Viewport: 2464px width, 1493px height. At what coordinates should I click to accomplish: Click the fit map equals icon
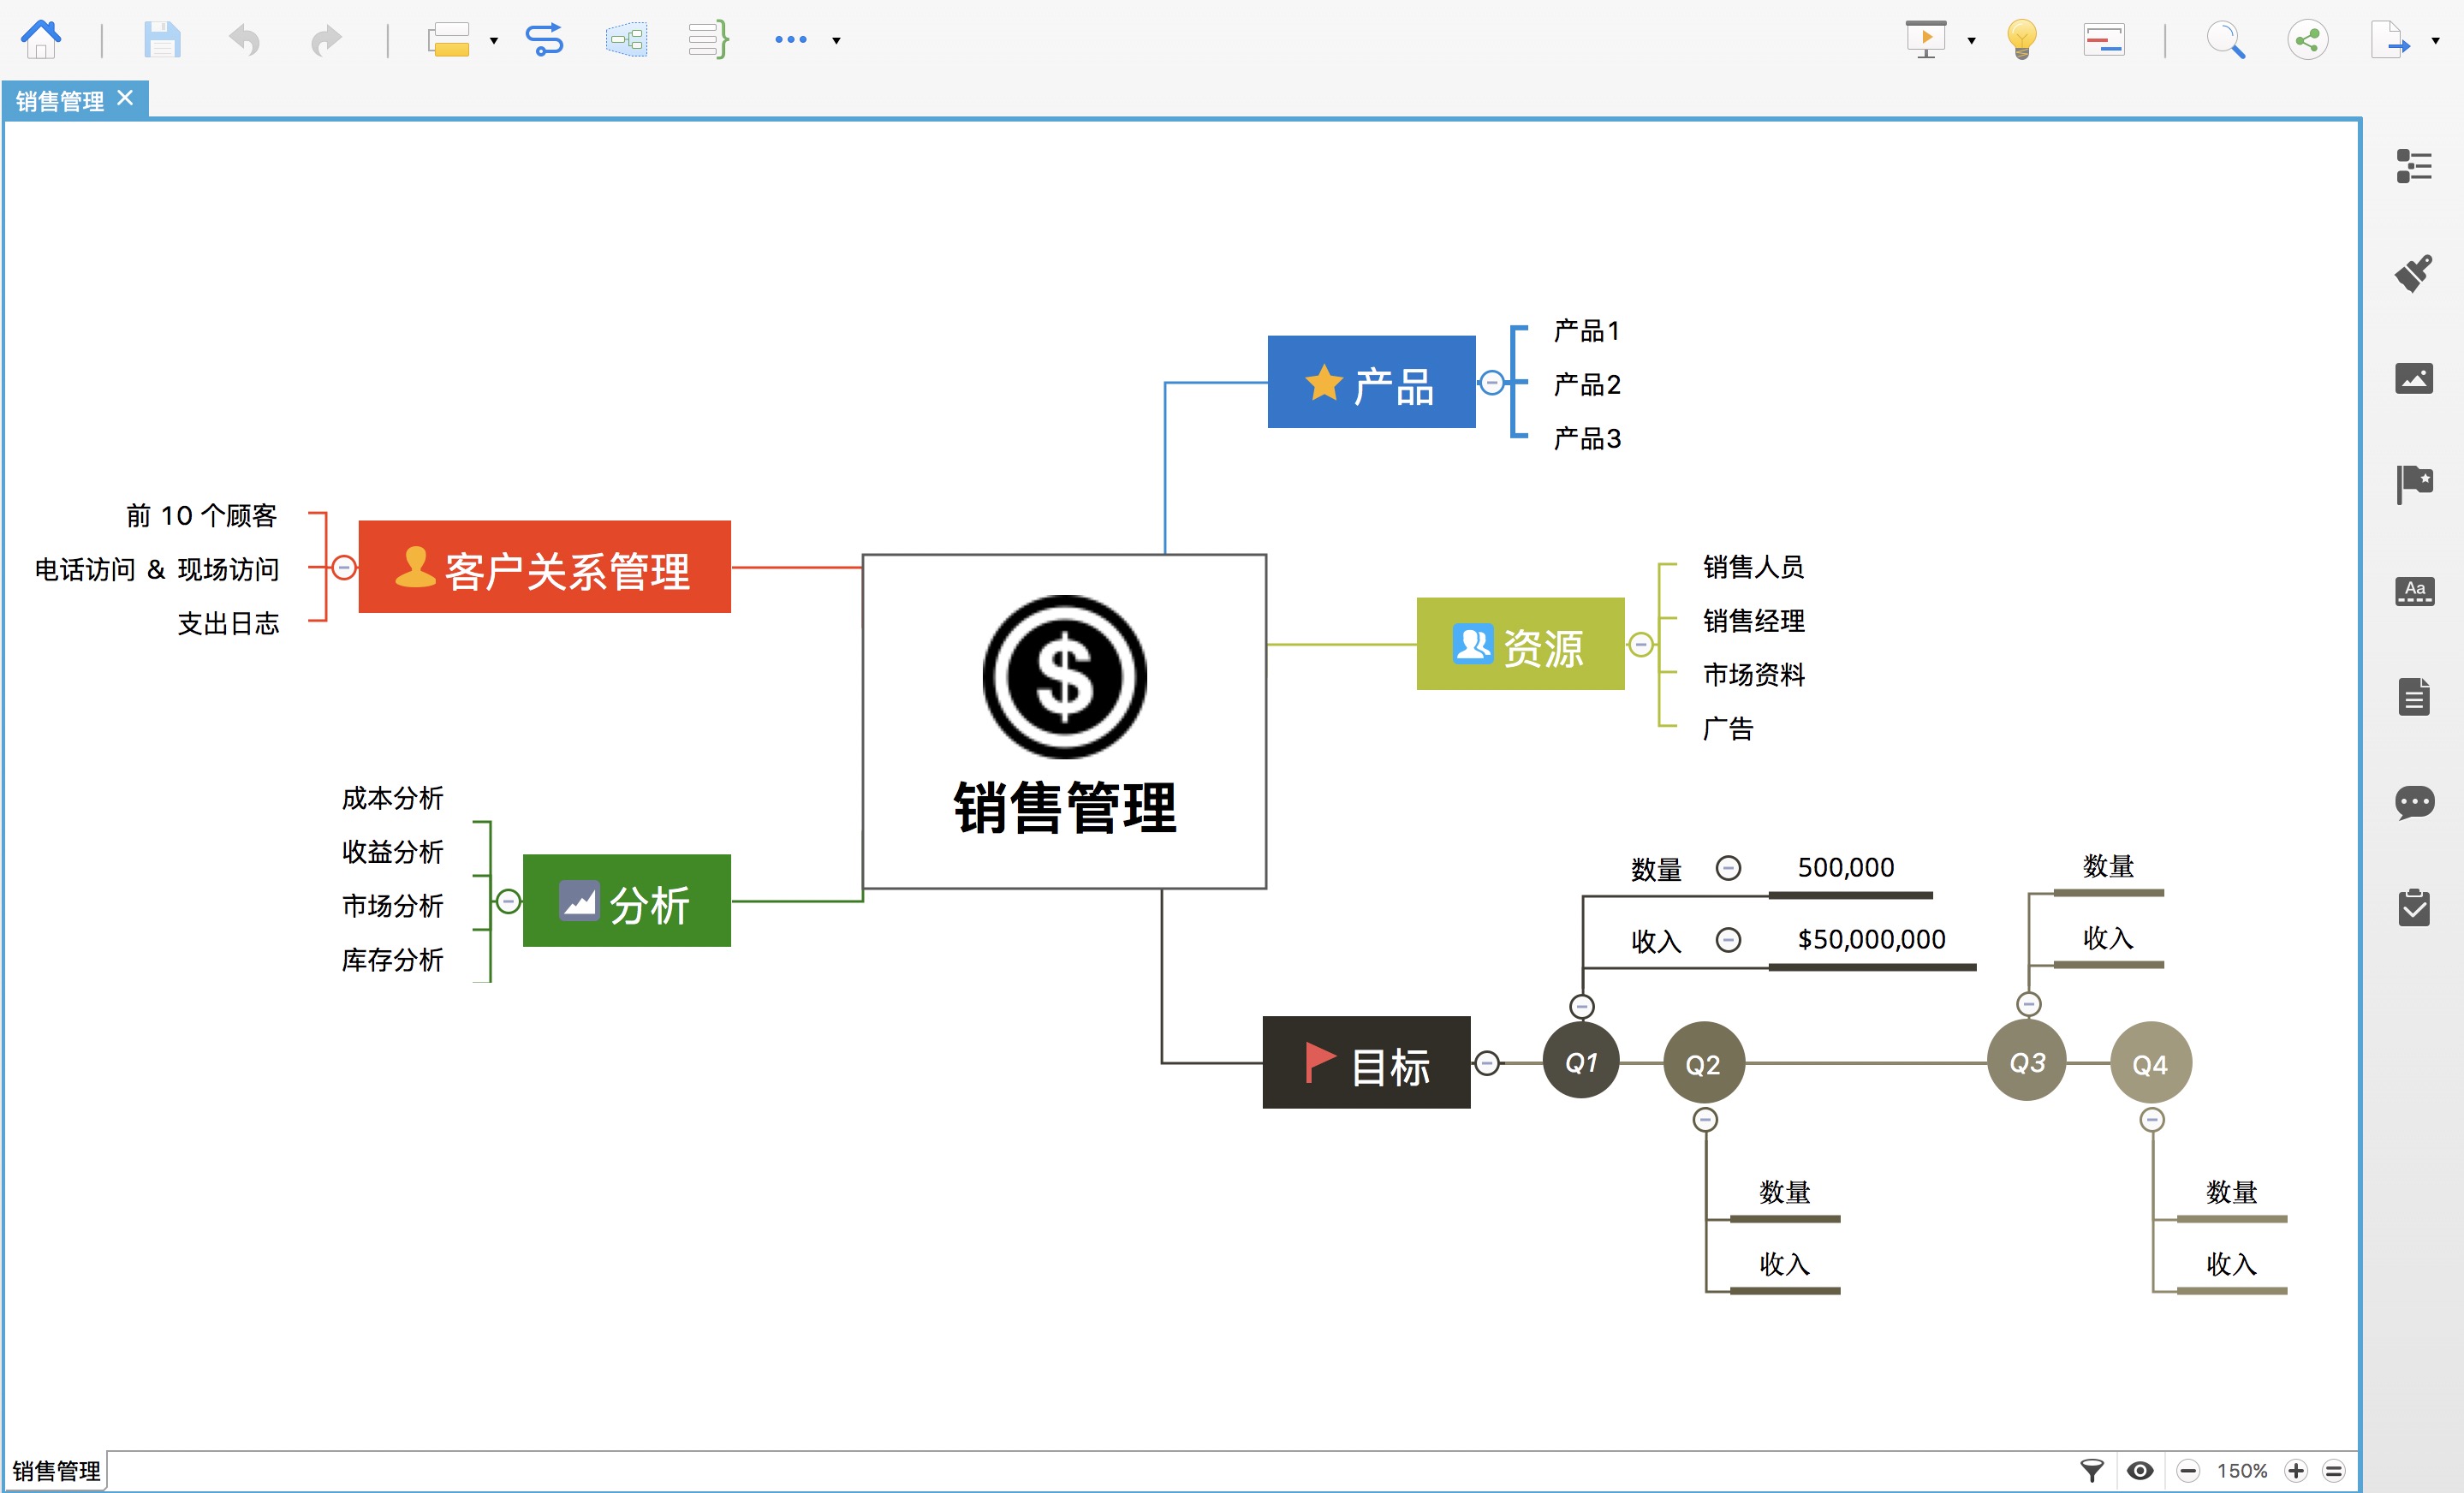tap(2334, 1470)
